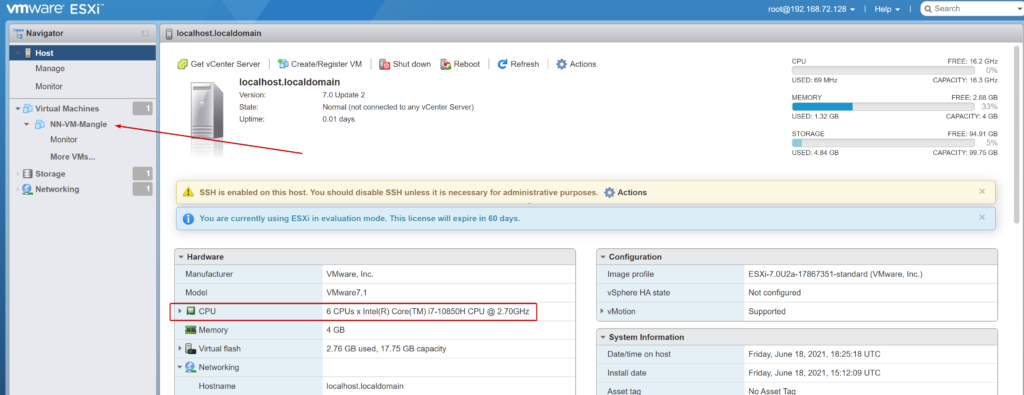This screenshot has height=395, width=1024.
Task: Click the Host server icon in Navigator
Action: 28,53
